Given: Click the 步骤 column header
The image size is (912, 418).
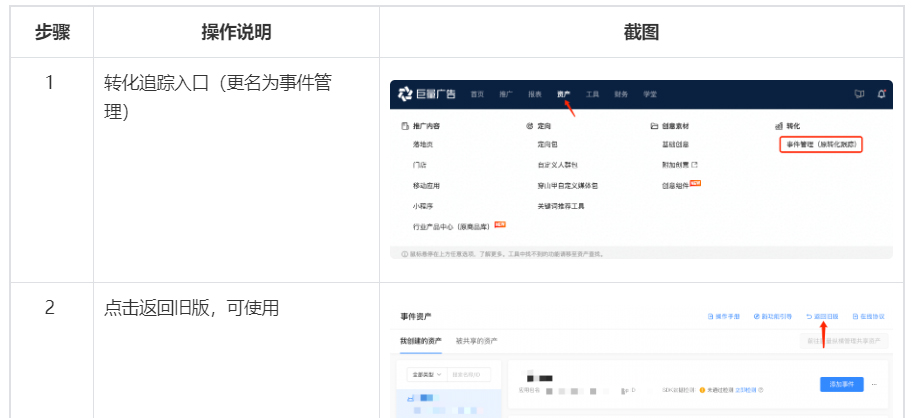Looking at the screenshot, I should tap(52, 32).
